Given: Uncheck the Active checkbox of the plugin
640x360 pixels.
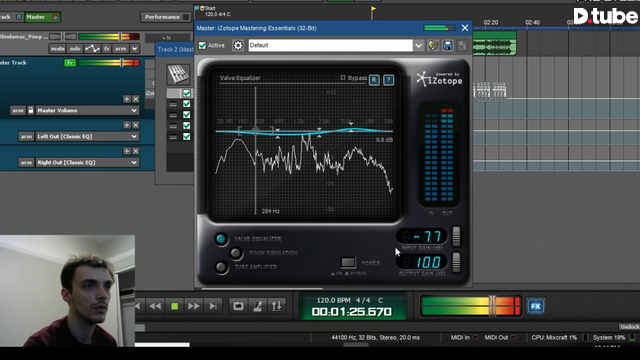Looking at the screenshot, I should (x=202, y=45).
